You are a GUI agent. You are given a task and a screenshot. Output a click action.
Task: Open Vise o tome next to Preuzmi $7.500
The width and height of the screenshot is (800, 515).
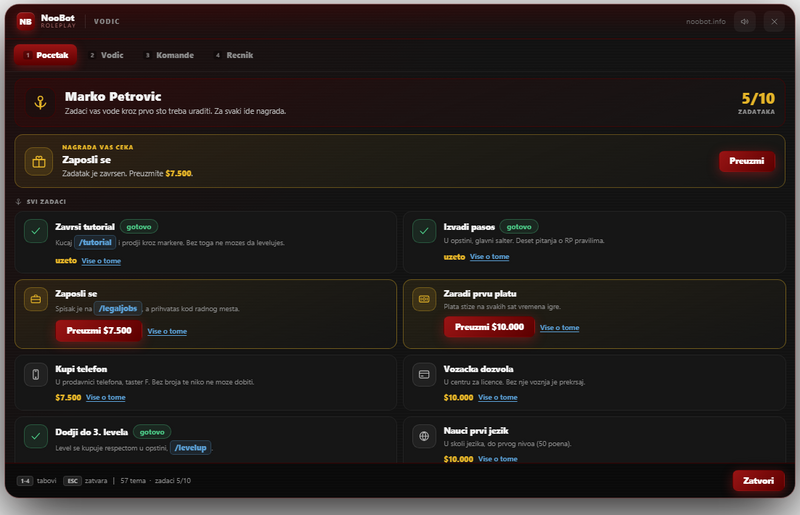point(167,331)
